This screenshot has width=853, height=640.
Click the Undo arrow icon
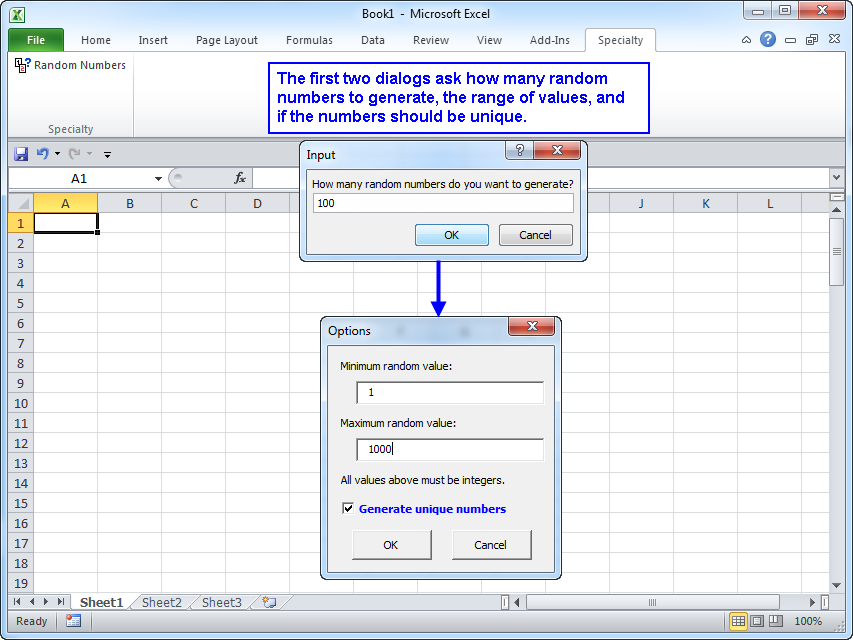pos(42,154)
